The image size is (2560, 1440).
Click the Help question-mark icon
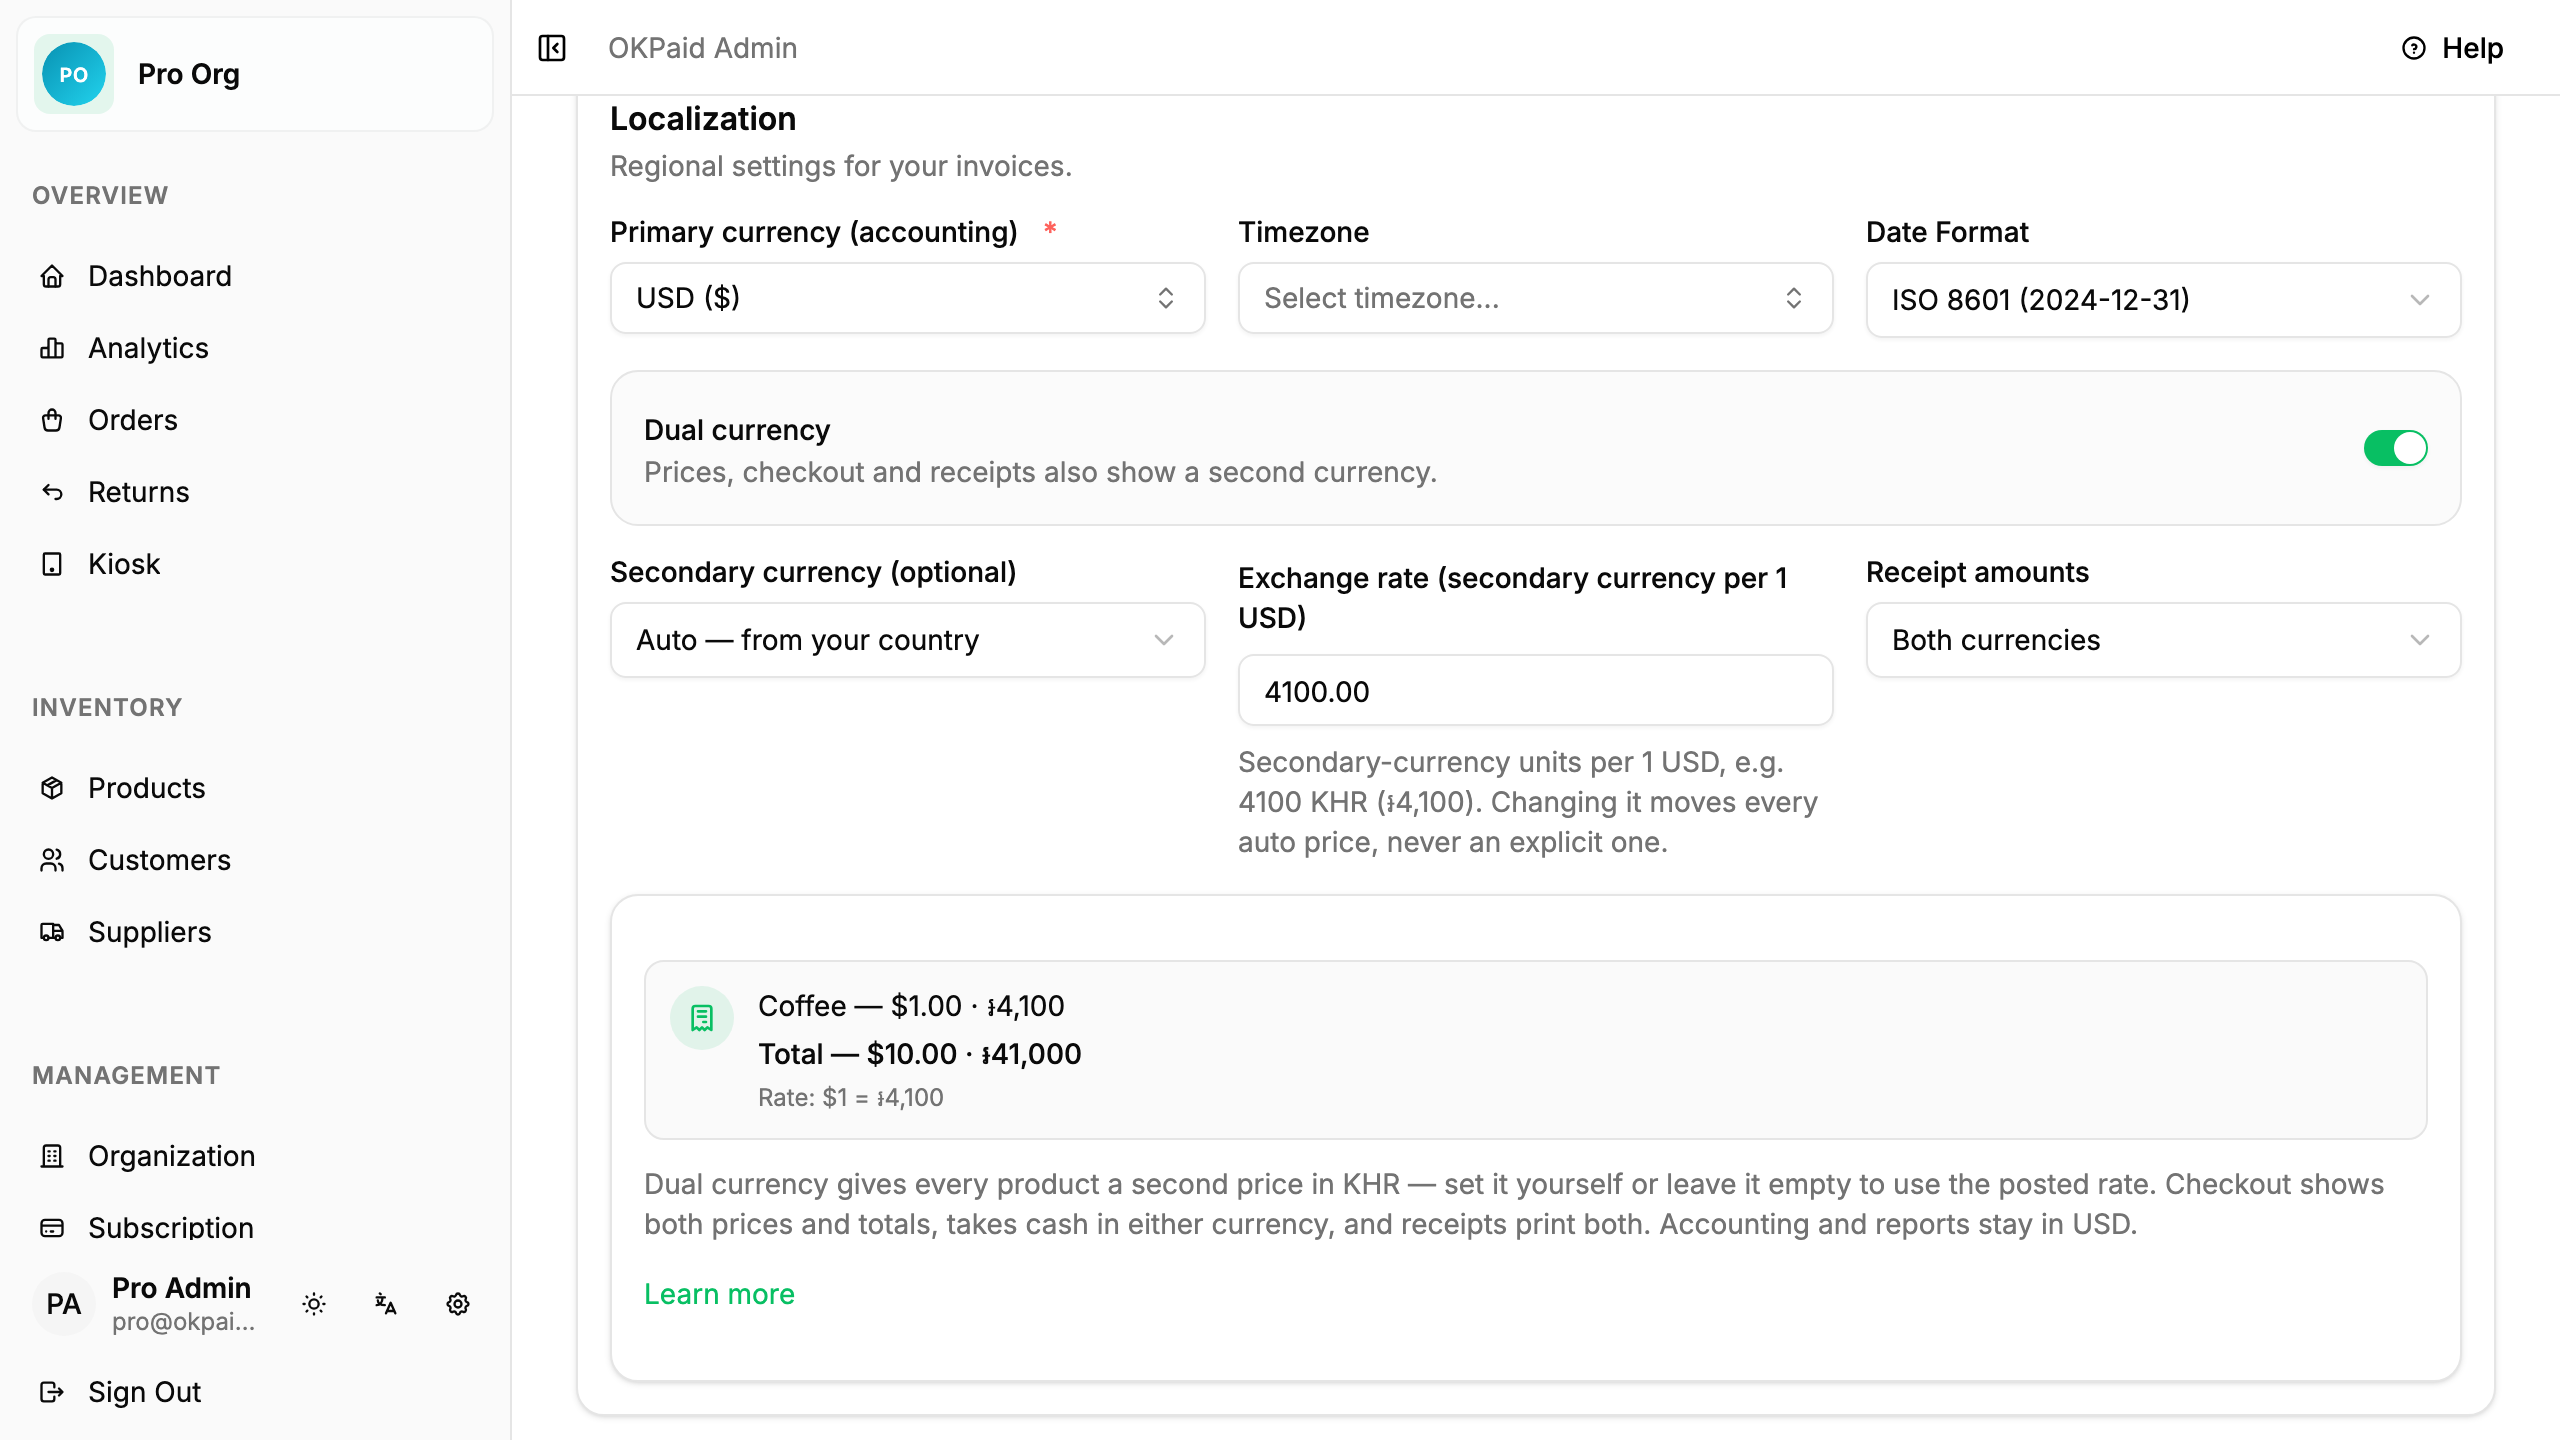[2413, 48]
